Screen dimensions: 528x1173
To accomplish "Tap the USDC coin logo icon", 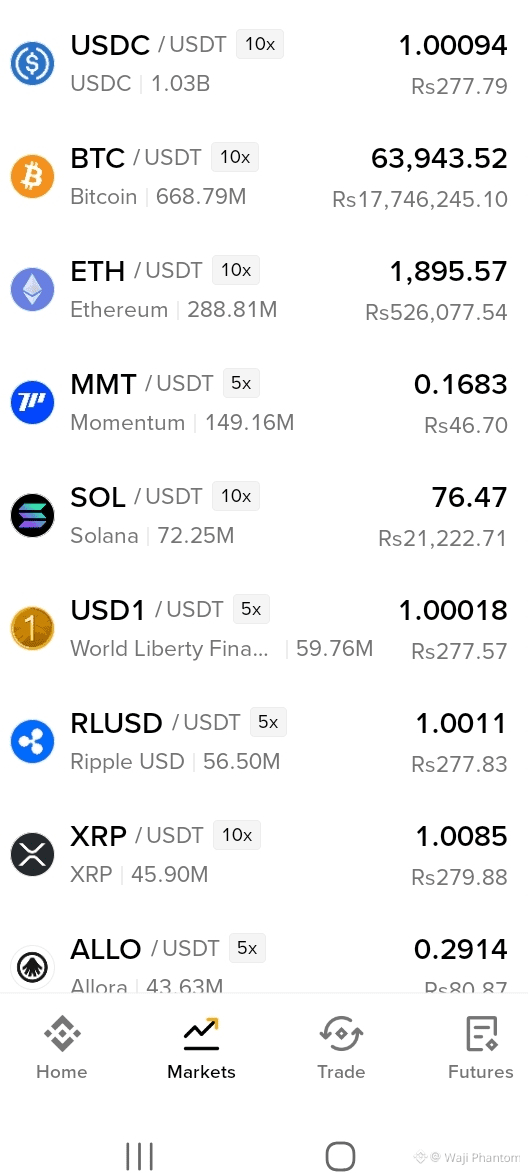I will [32, 64].
